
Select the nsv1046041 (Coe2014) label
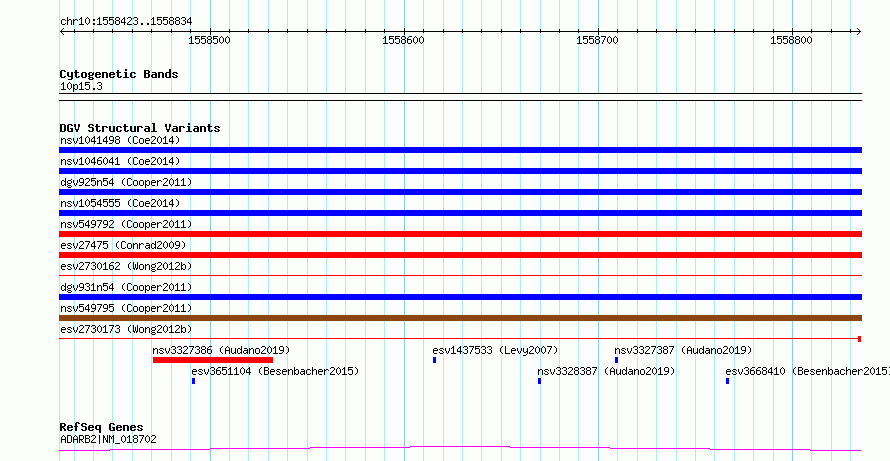pyautogui.click(x=120, y=161)
